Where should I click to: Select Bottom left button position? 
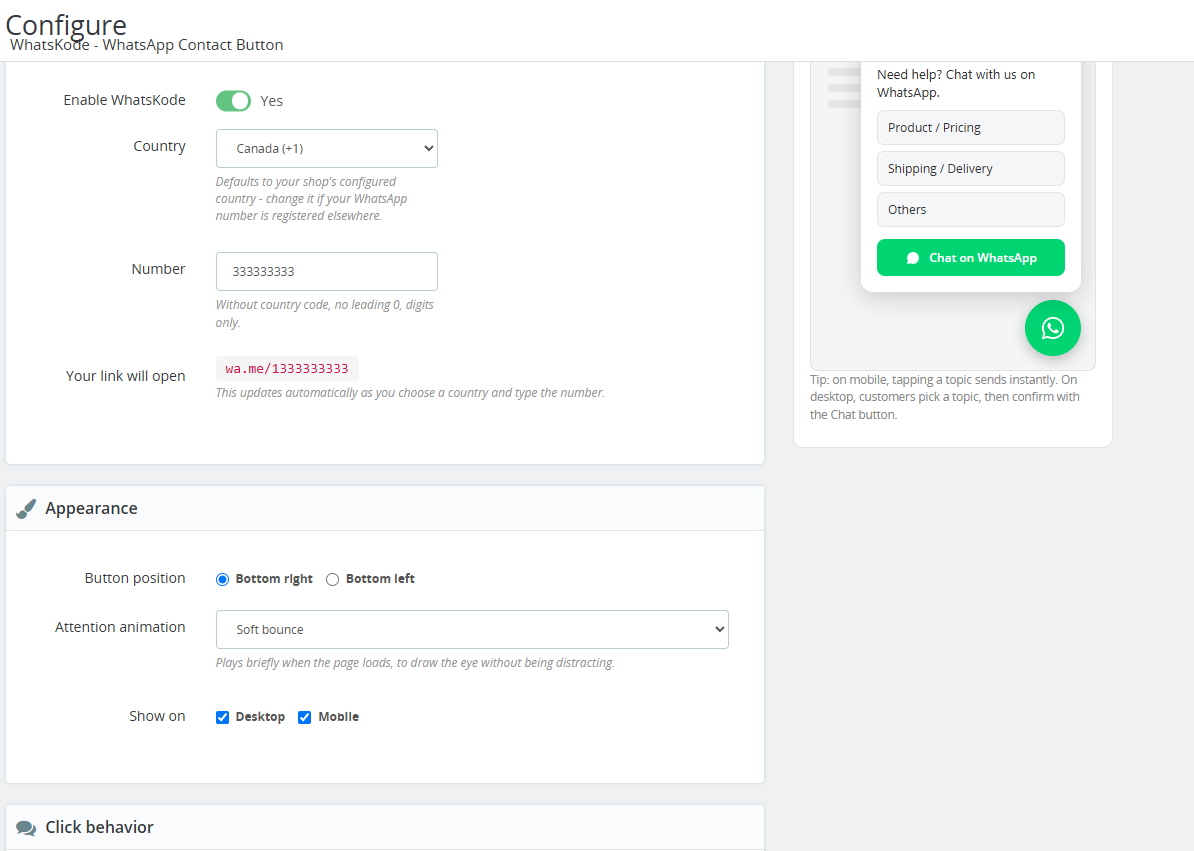click(x=332, y=579)
